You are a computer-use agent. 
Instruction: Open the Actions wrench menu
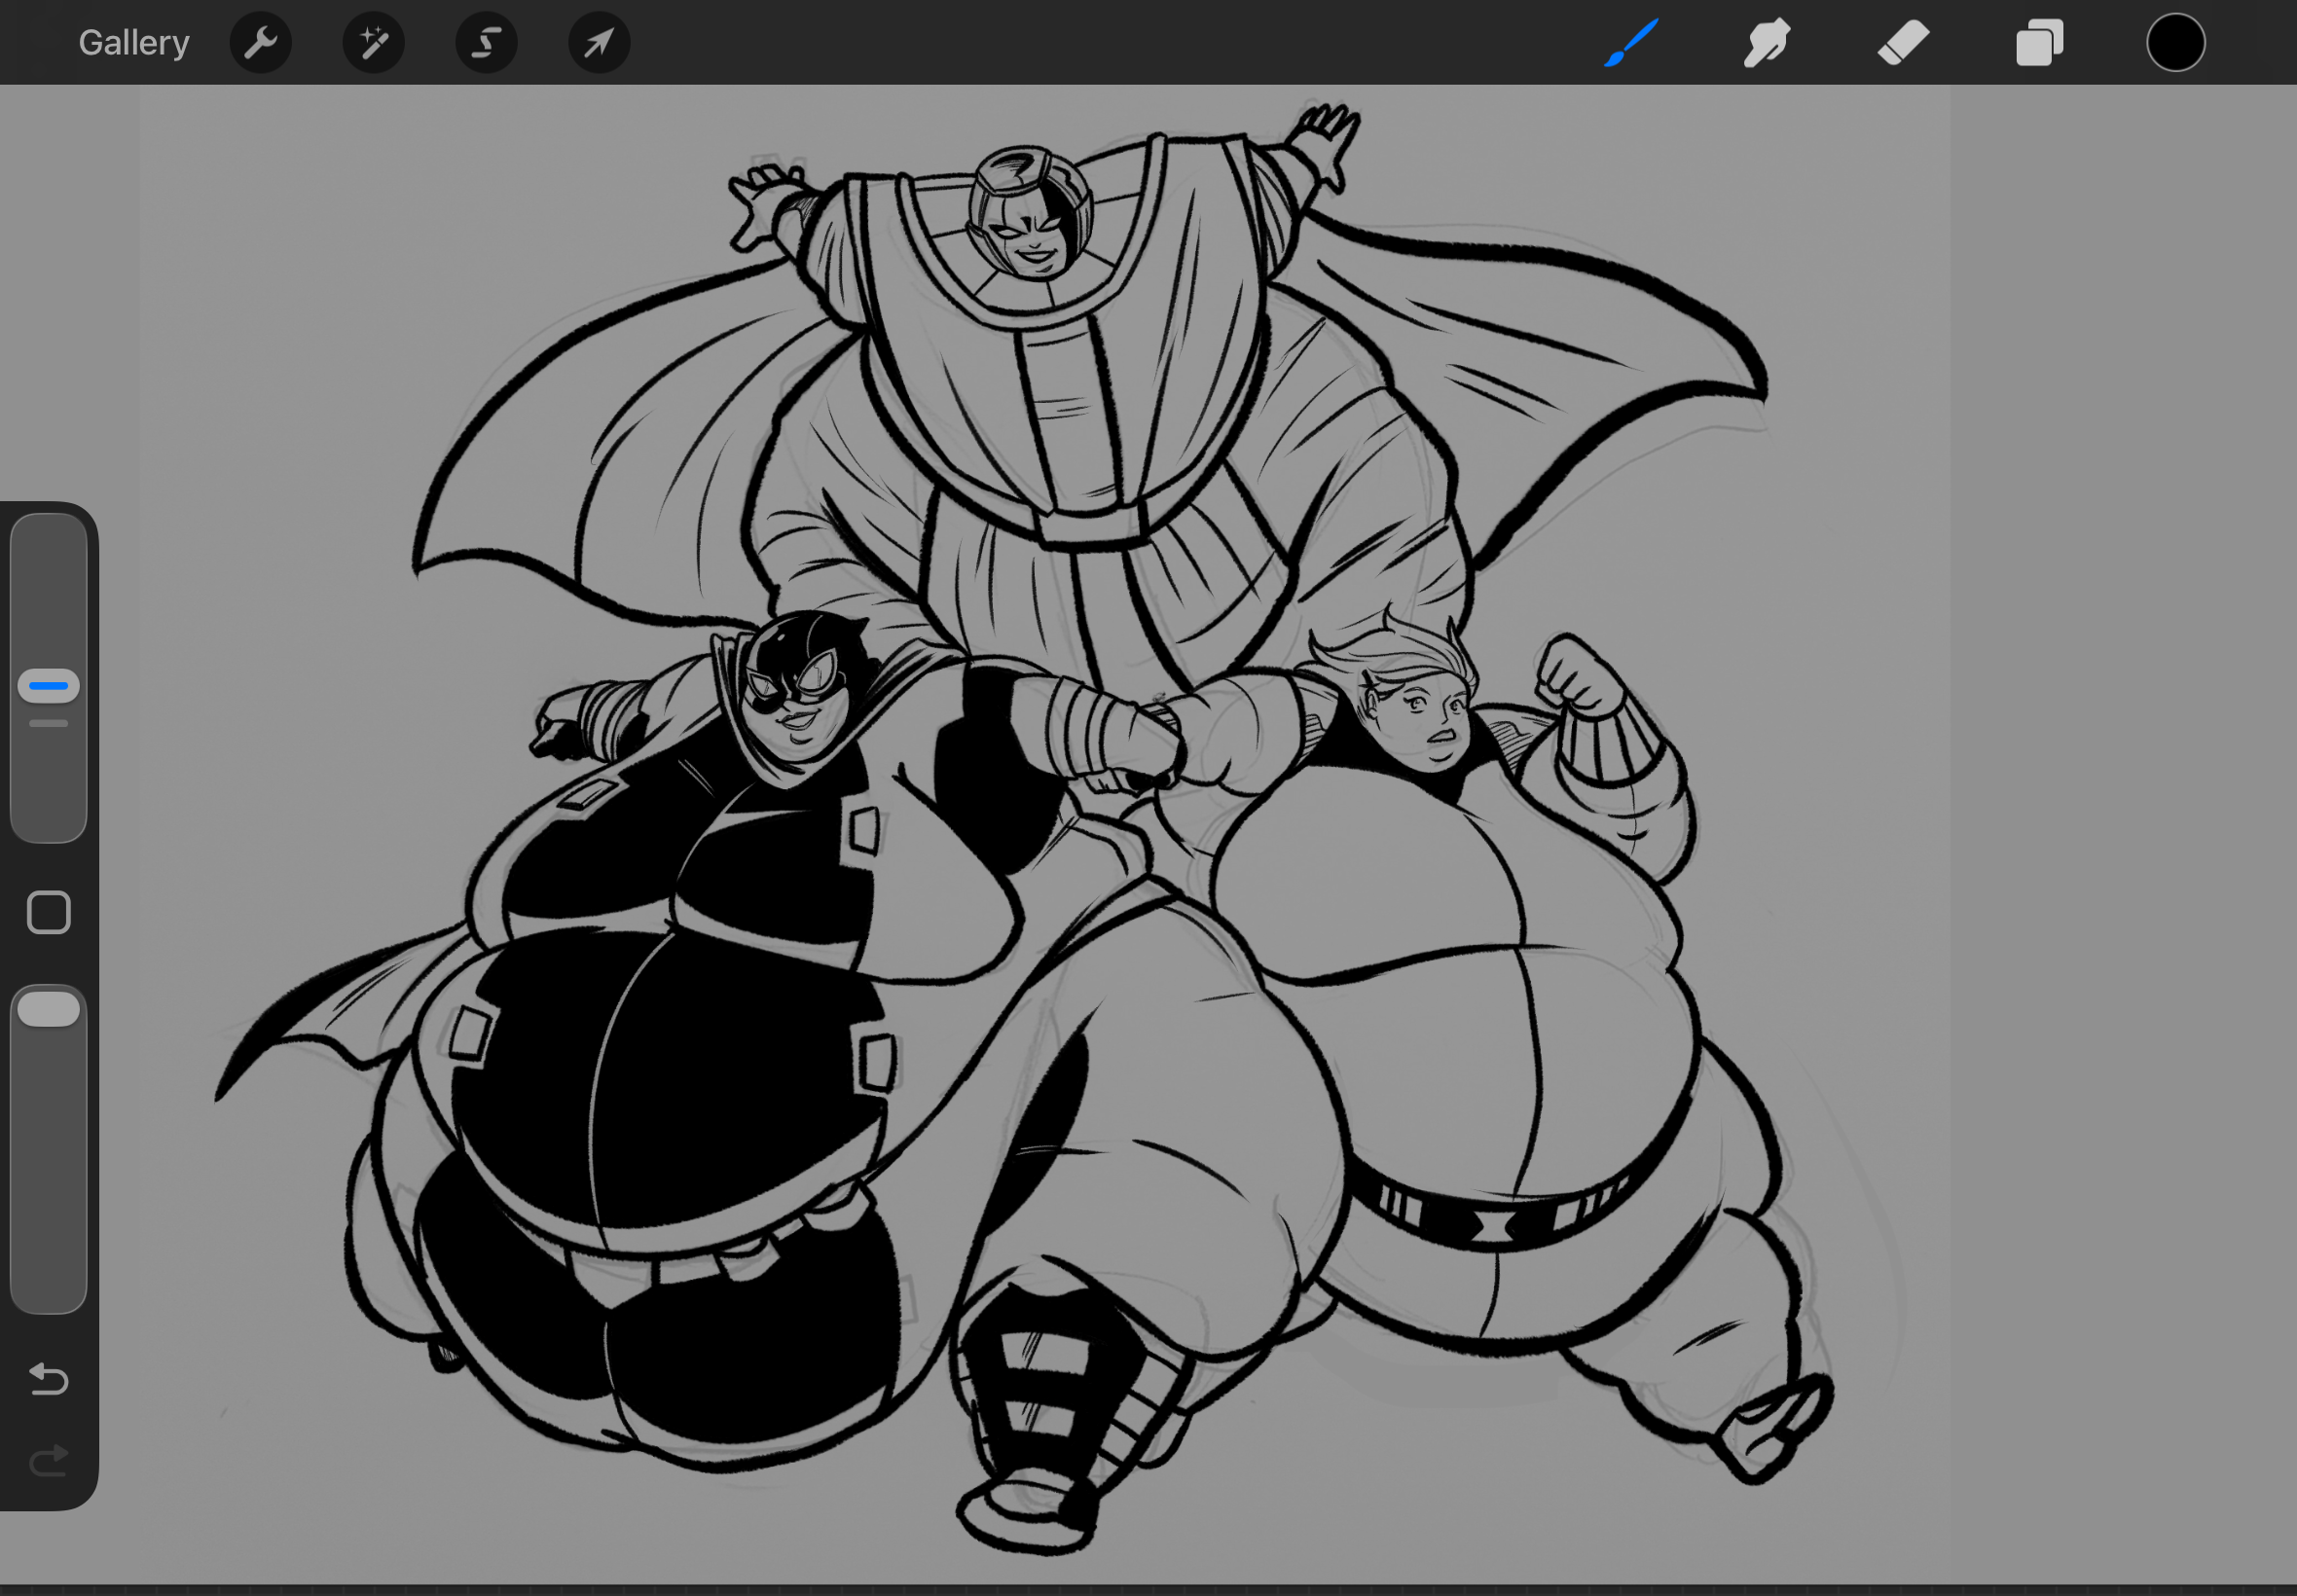pos(261,43)
